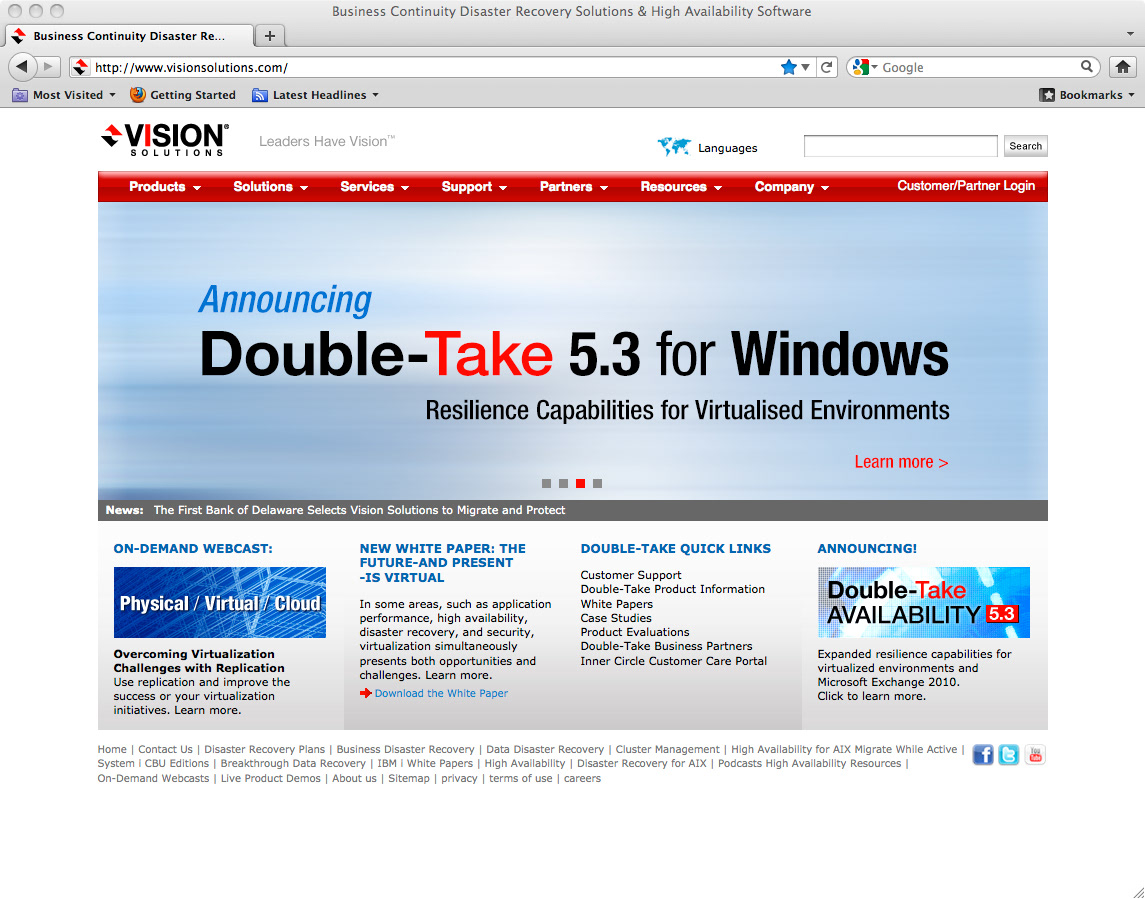Open the careers footer link
Viewport: 1145px width, 899px height.
point(582,779)
